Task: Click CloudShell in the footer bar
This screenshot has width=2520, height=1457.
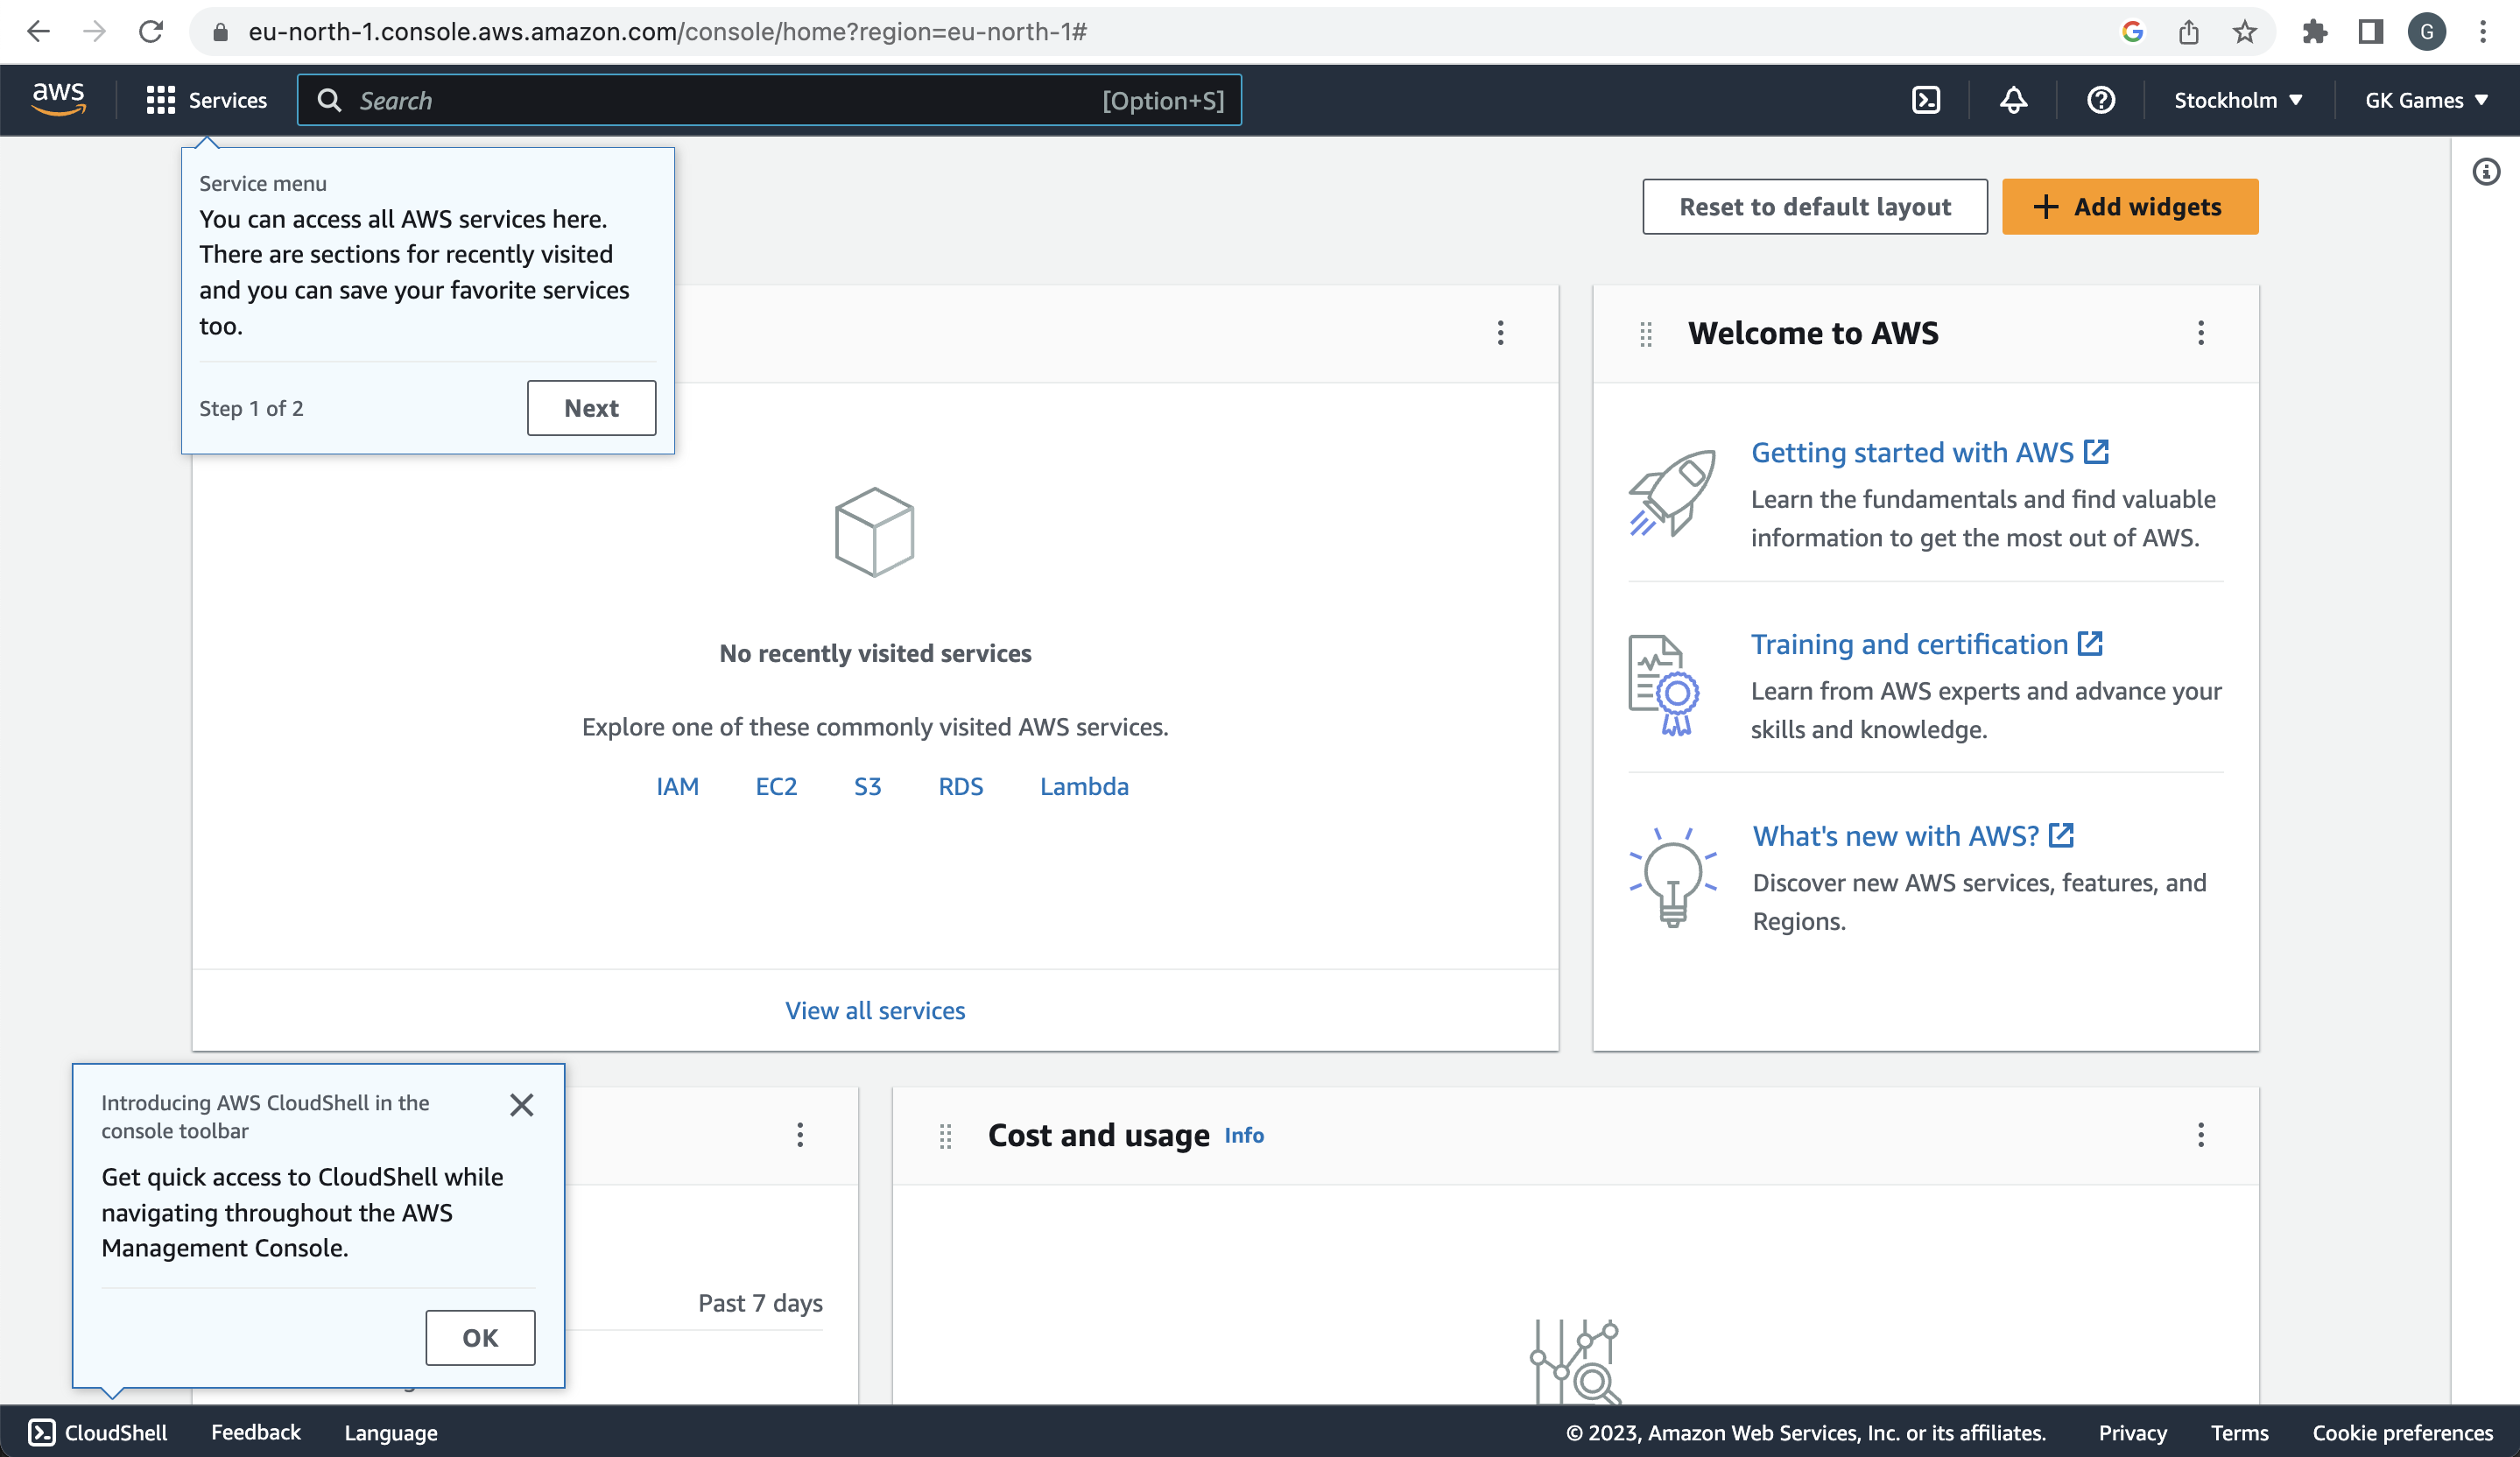Action: pyautogui.click(x=97, y=1432)
